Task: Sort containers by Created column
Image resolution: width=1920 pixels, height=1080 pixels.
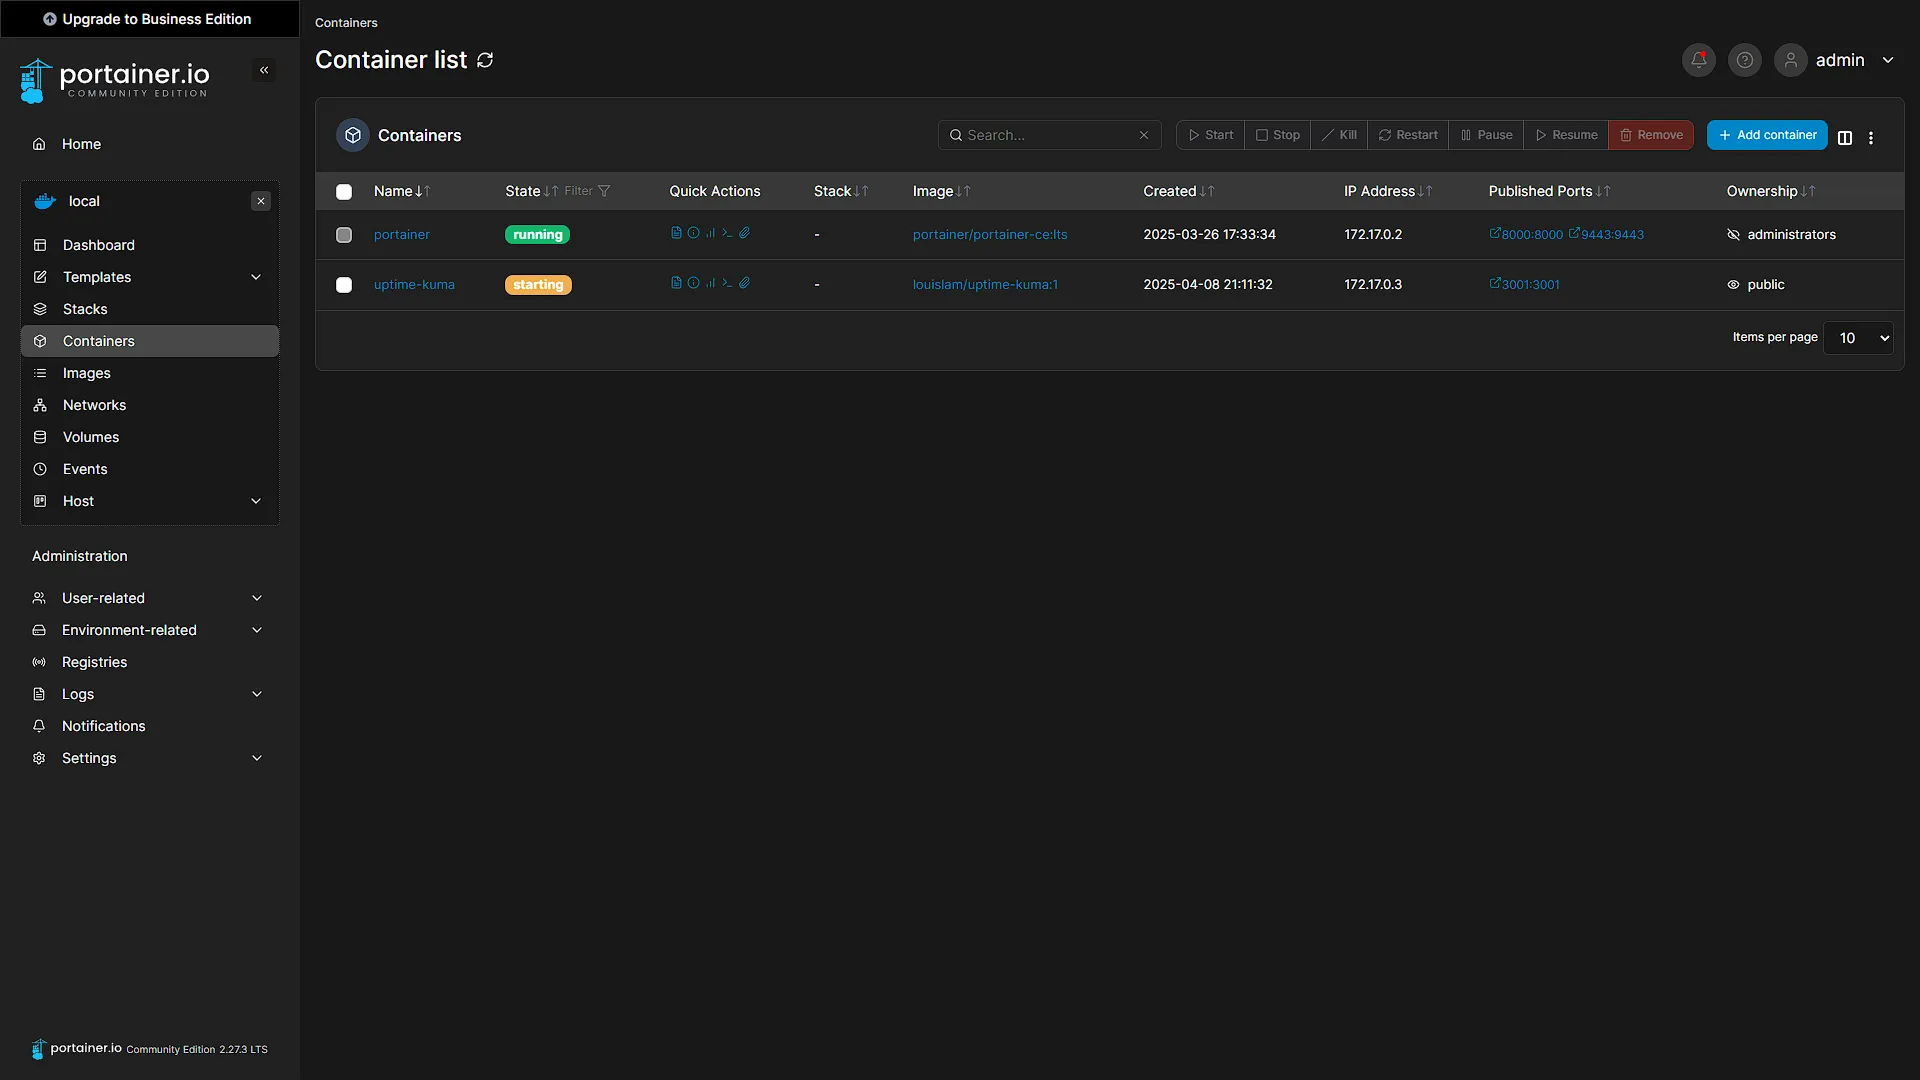Action: (x=1179, y=191)
